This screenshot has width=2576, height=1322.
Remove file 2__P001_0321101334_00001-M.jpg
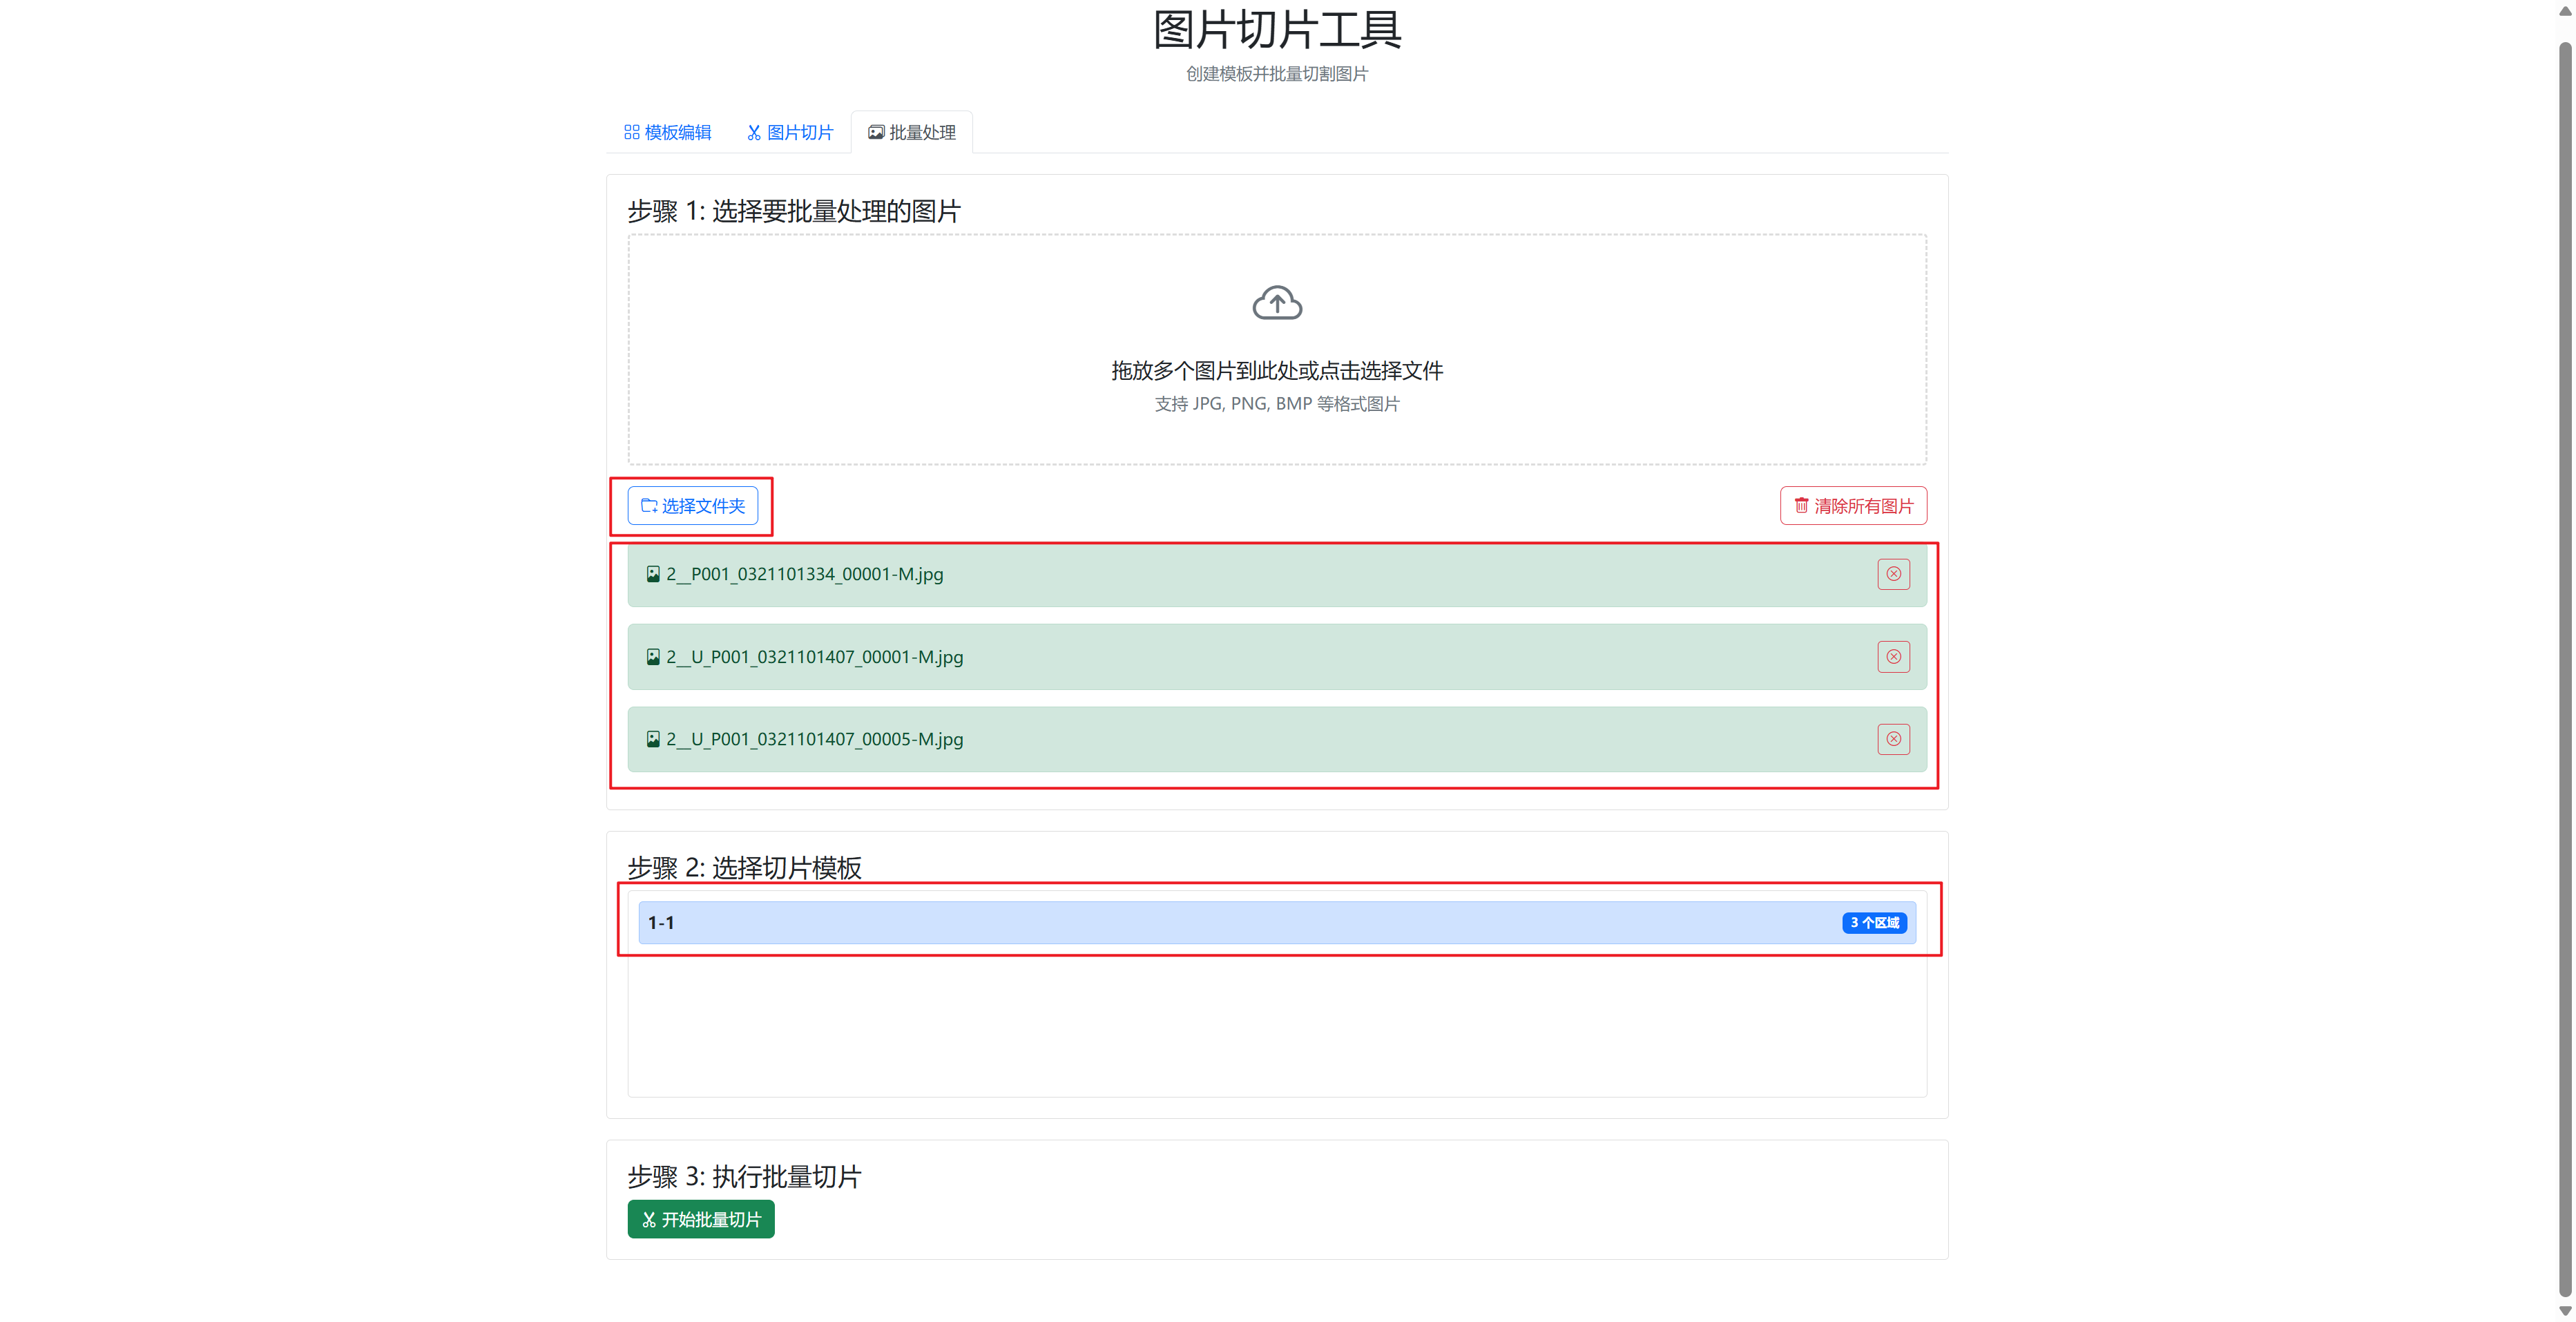click(x=1893, y=574)
